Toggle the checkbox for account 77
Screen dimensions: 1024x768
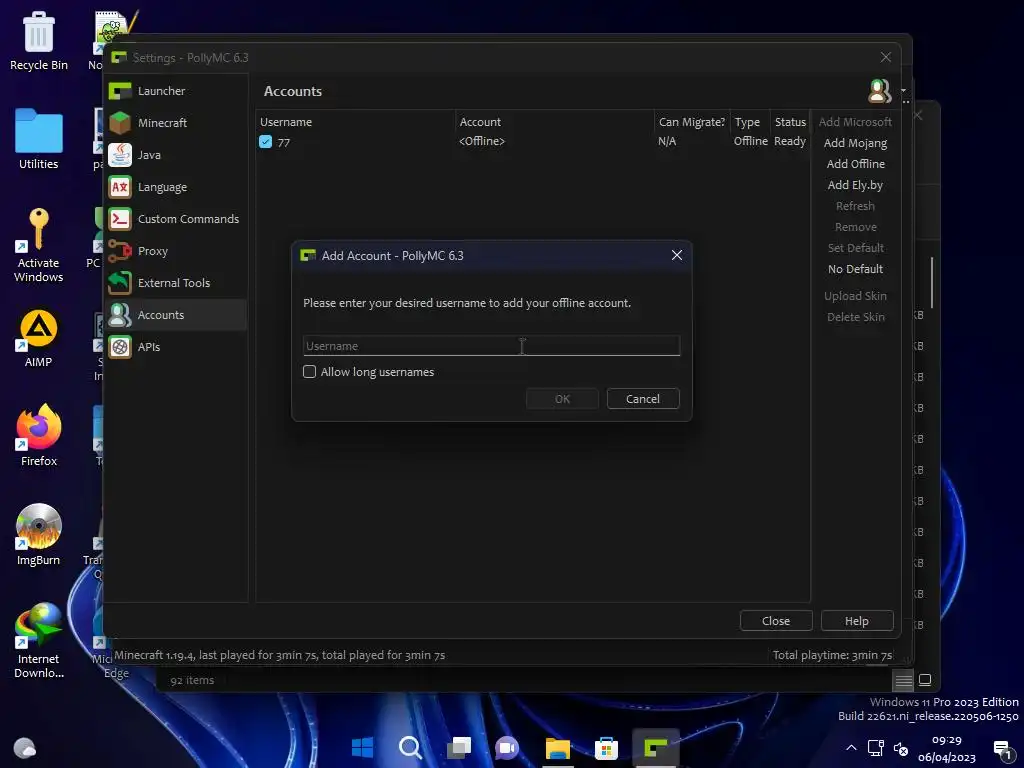[x=265, y=142]
